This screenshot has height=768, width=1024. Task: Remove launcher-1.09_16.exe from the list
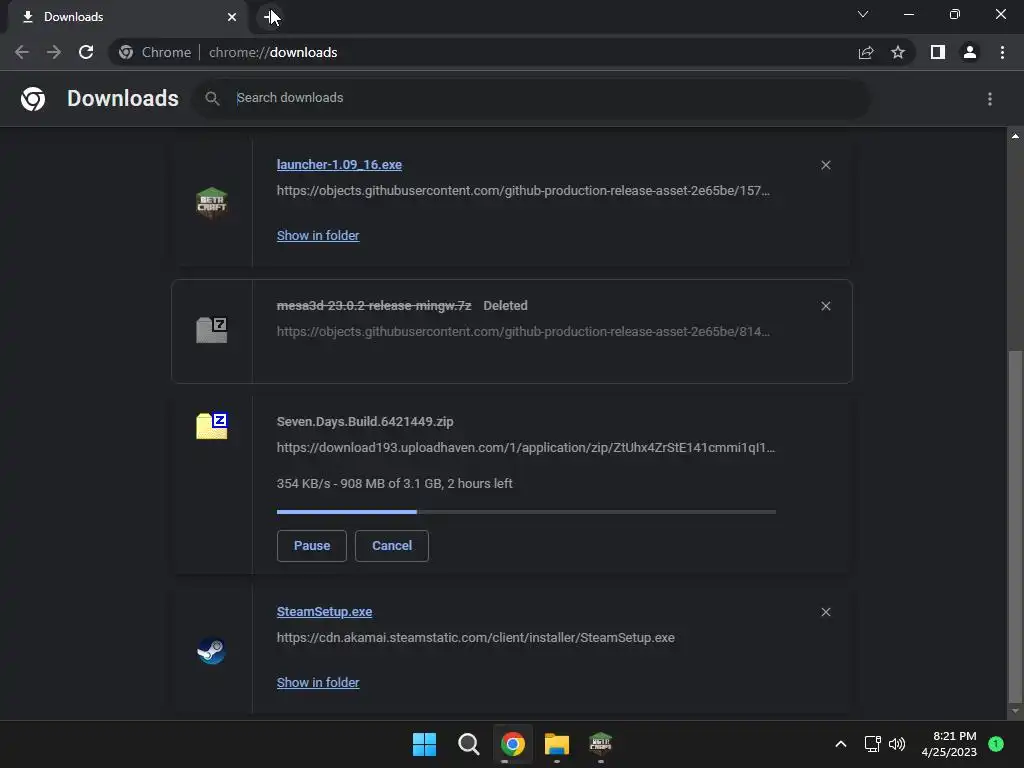(825, 165)
